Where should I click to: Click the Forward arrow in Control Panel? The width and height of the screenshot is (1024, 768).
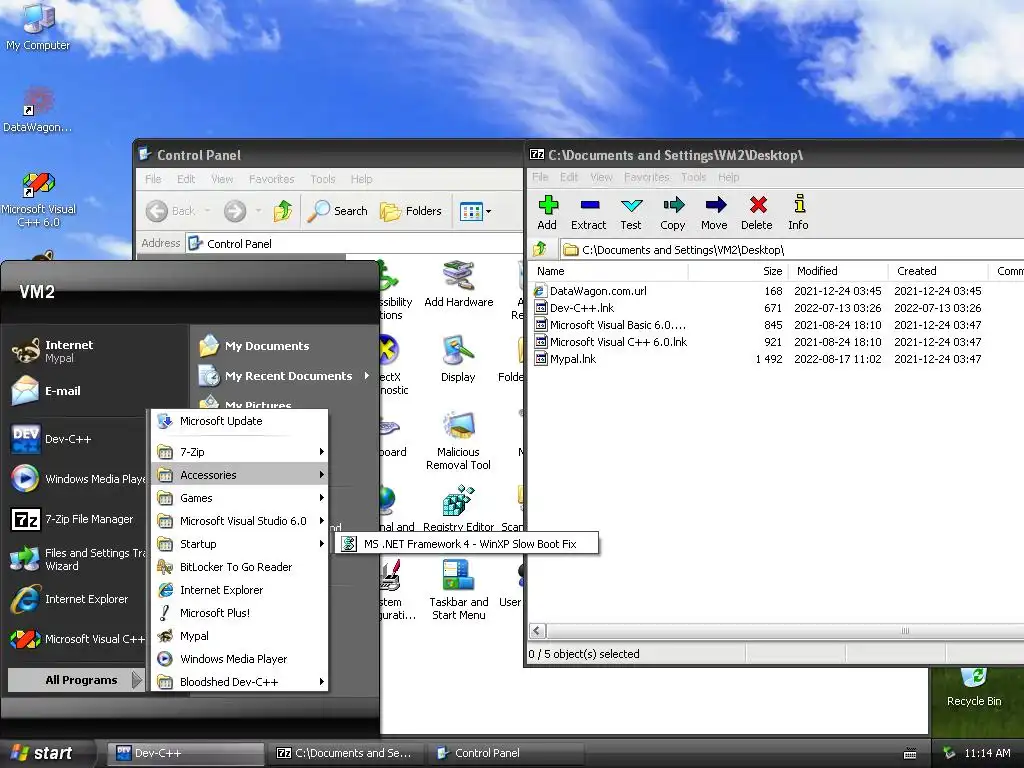235,211
